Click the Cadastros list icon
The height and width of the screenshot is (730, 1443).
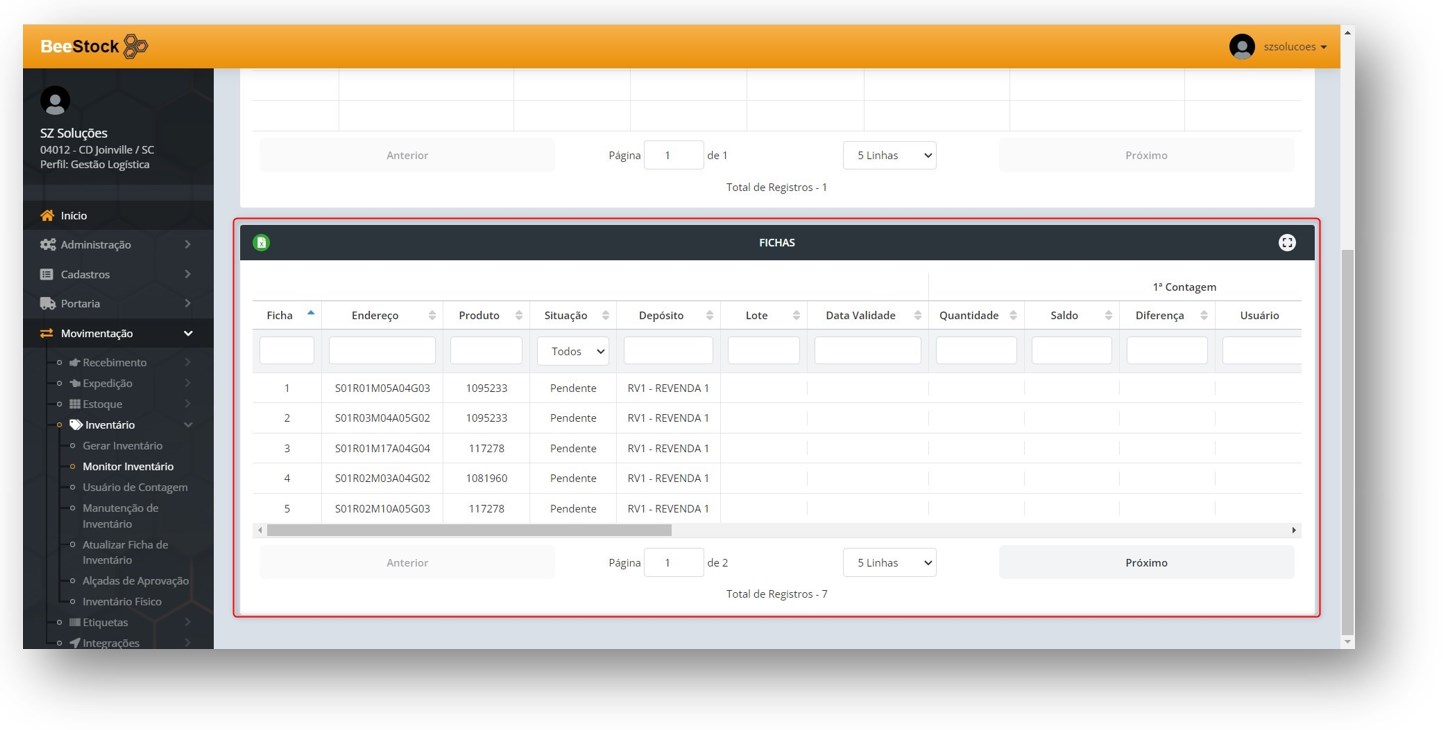click(47, 274)
